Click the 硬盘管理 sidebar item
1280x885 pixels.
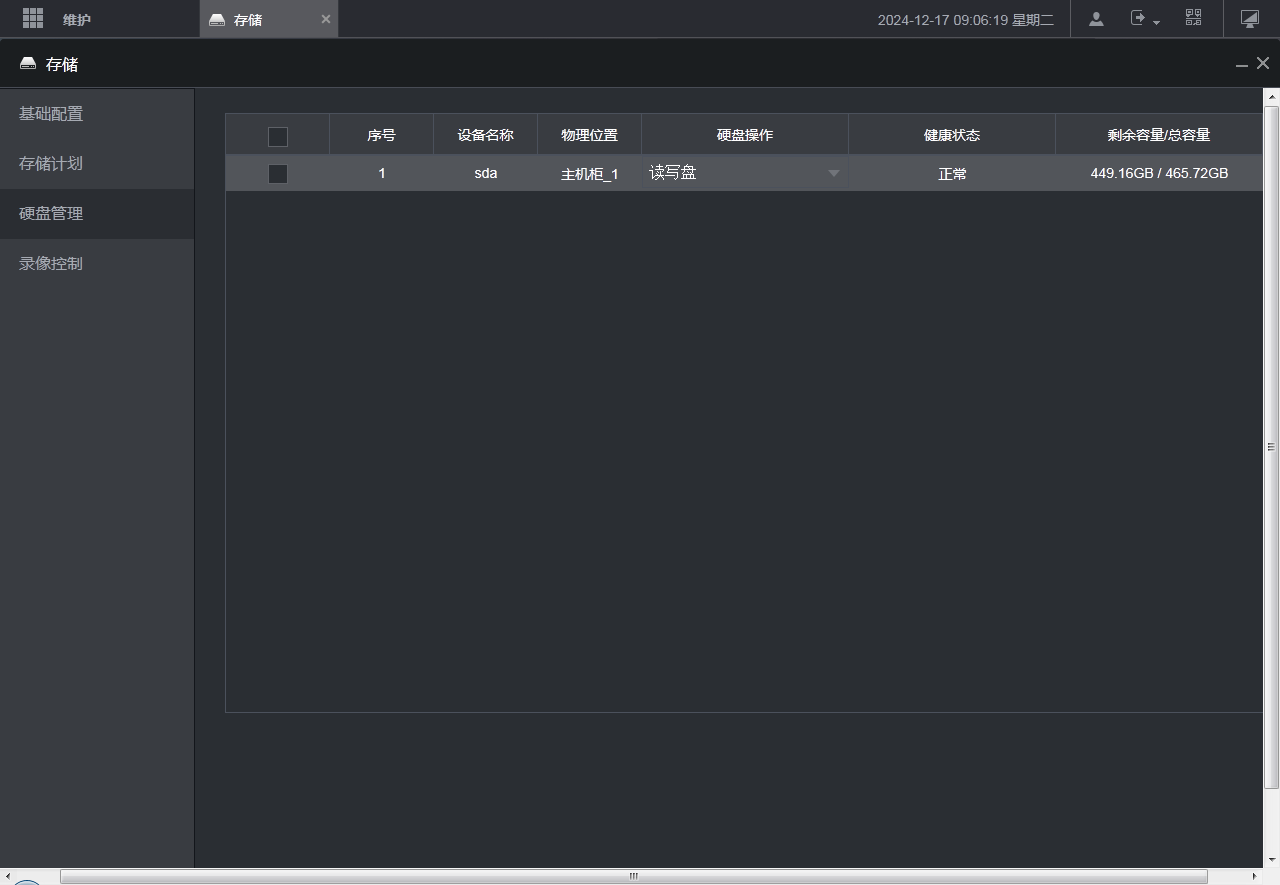[x=51, y=214]
